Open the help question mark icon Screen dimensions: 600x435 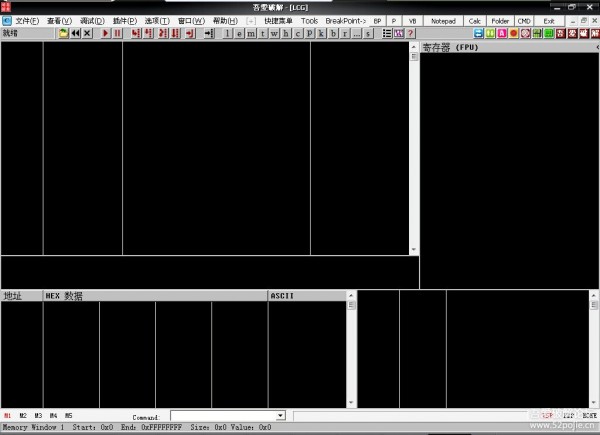pos(410,33)
